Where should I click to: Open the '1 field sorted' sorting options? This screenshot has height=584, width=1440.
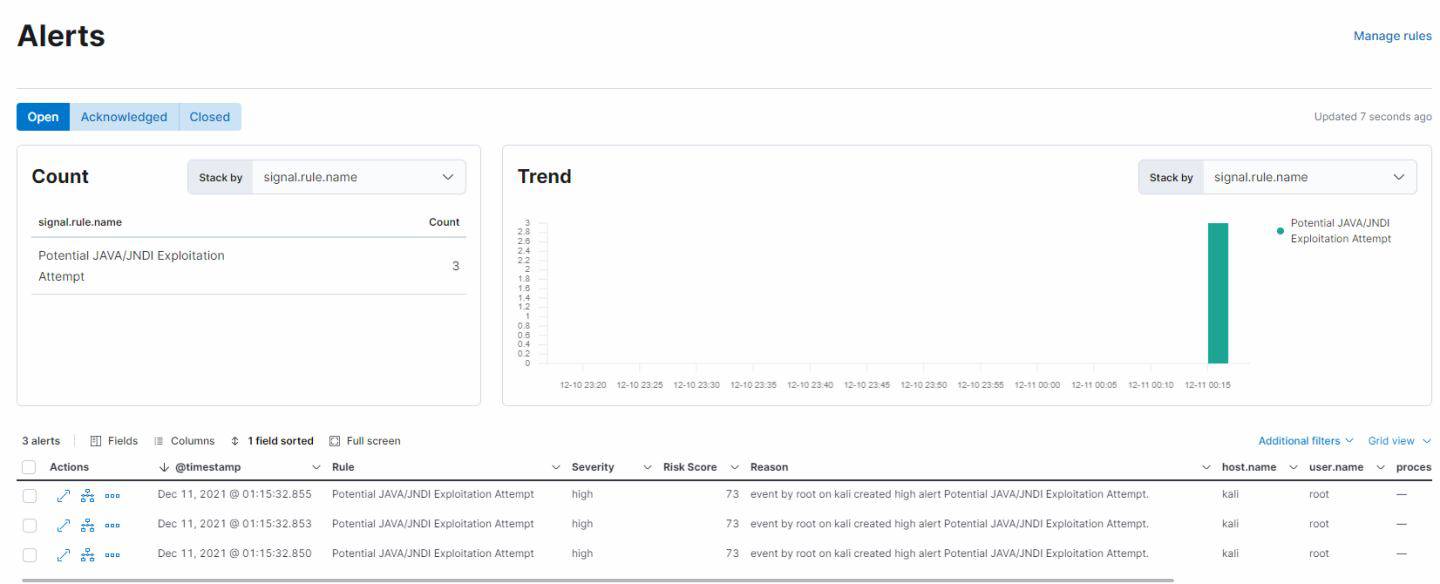[x=271, y=441]
